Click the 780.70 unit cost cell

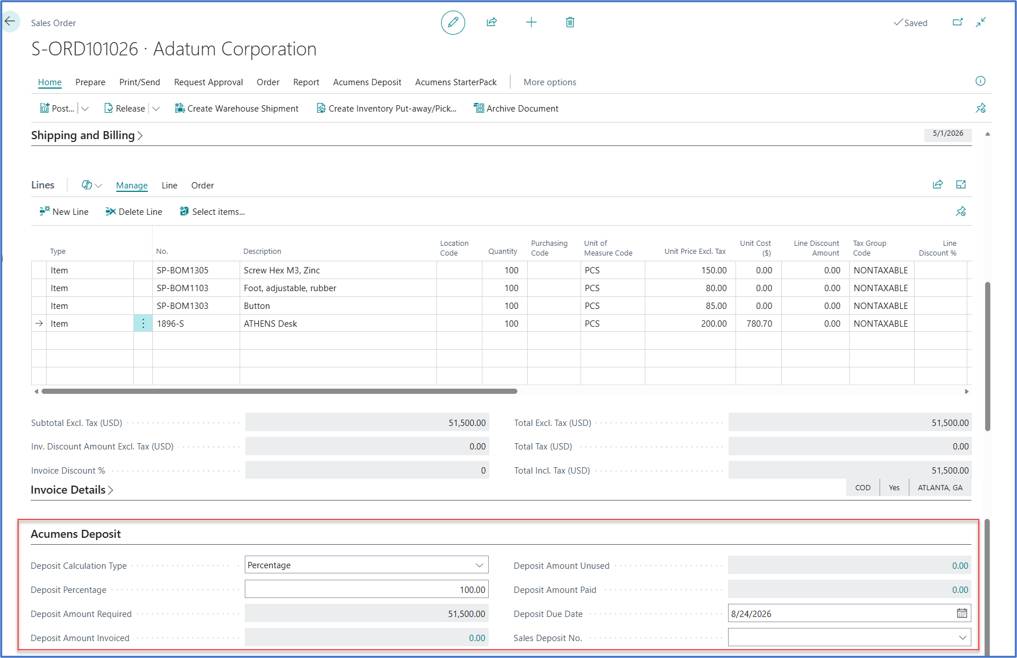click(758, 323)
